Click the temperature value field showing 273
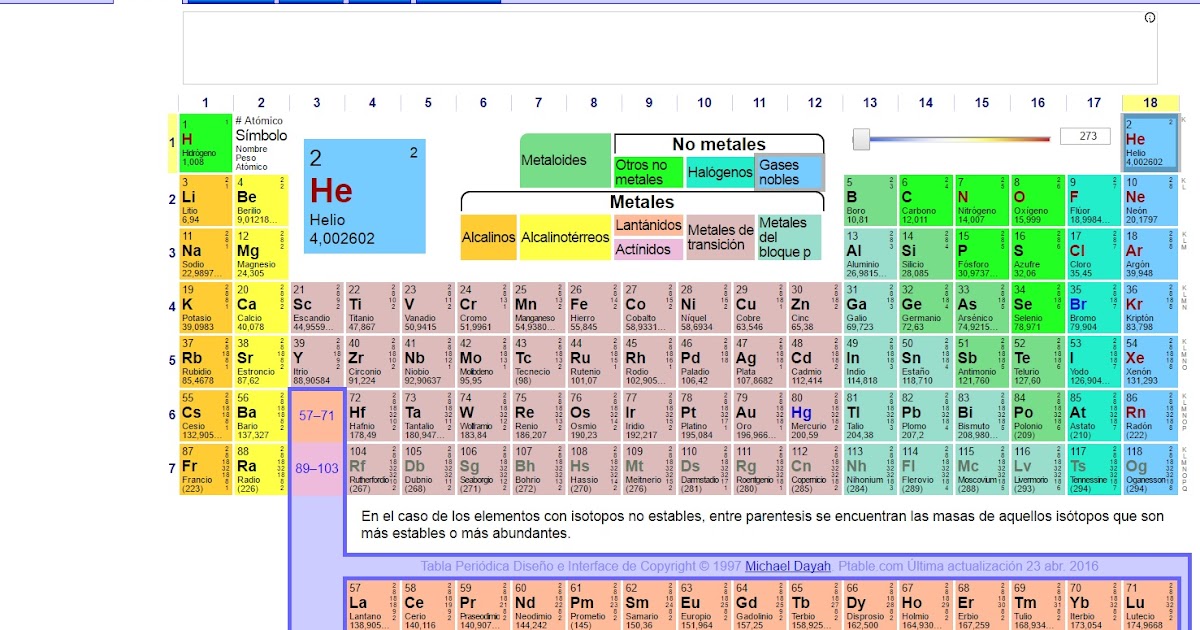This screenshot has width=1200, height=630. (1085, 135)
